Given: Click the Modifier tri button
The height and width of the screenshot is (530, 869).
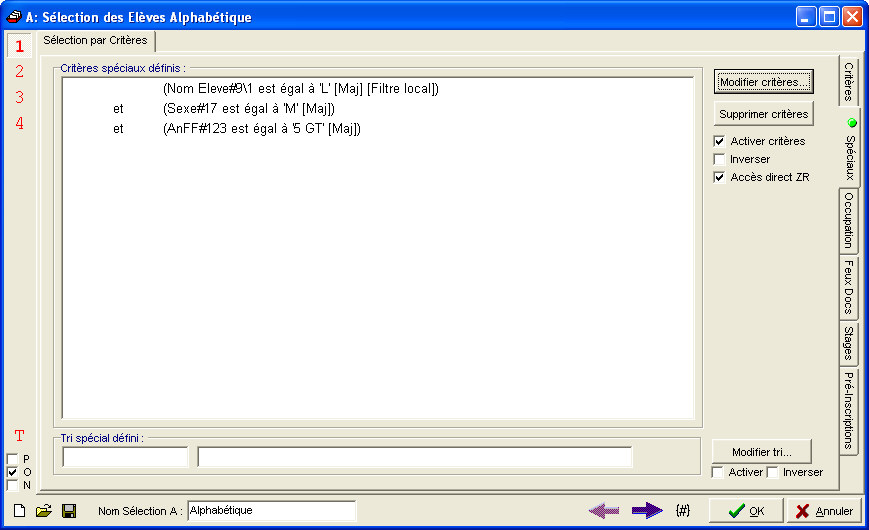Looking at the screenshot, I should pos(761,452).
